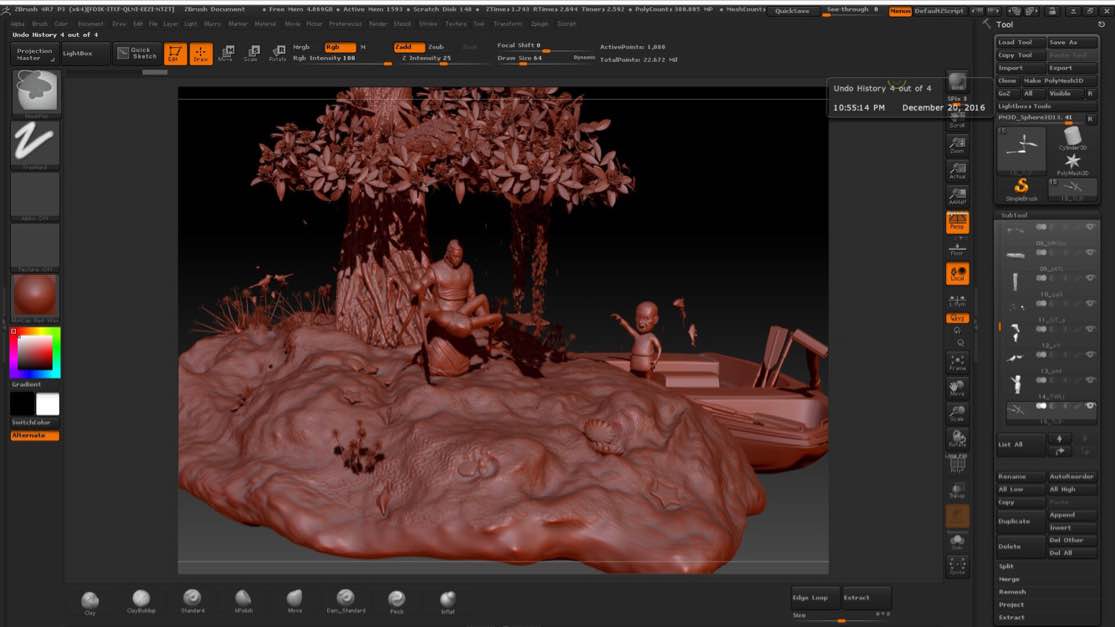This screenshot has height=627, width=1115.
Task: Open the red material sphere picker
Action: click(36, 296)
